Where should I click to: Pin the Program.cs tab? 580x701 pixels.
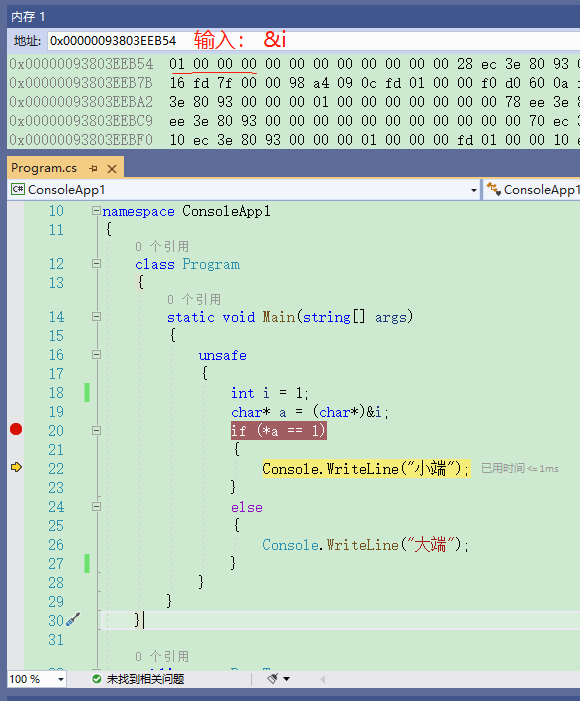(x=93, y=169)
